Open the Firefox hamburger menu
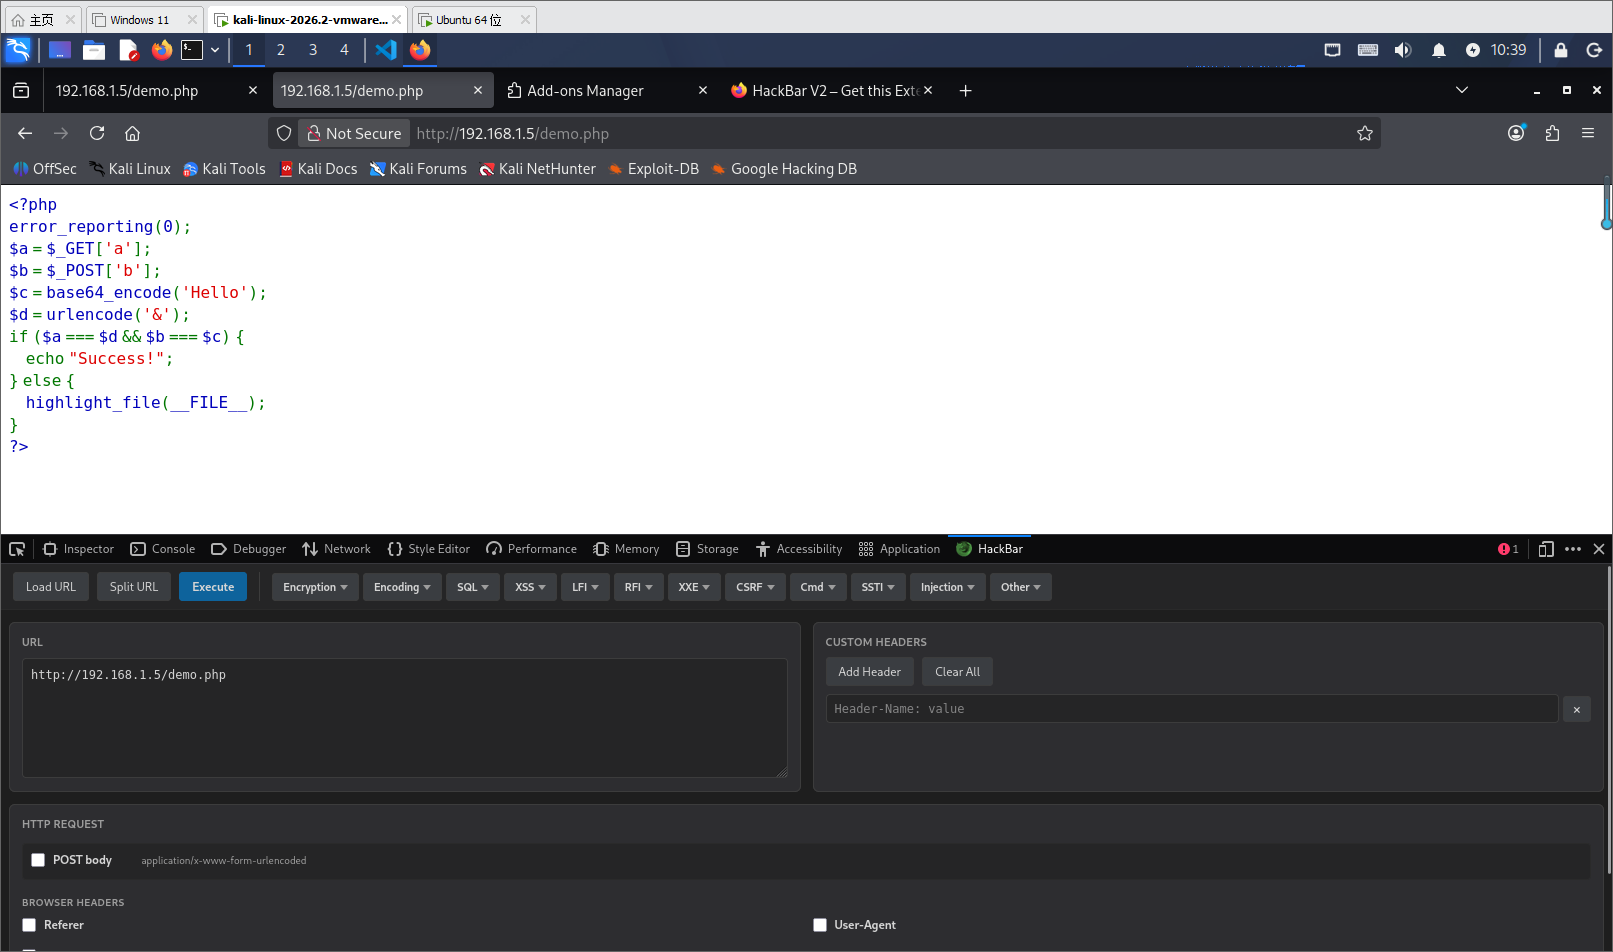 pos(1587,133)
